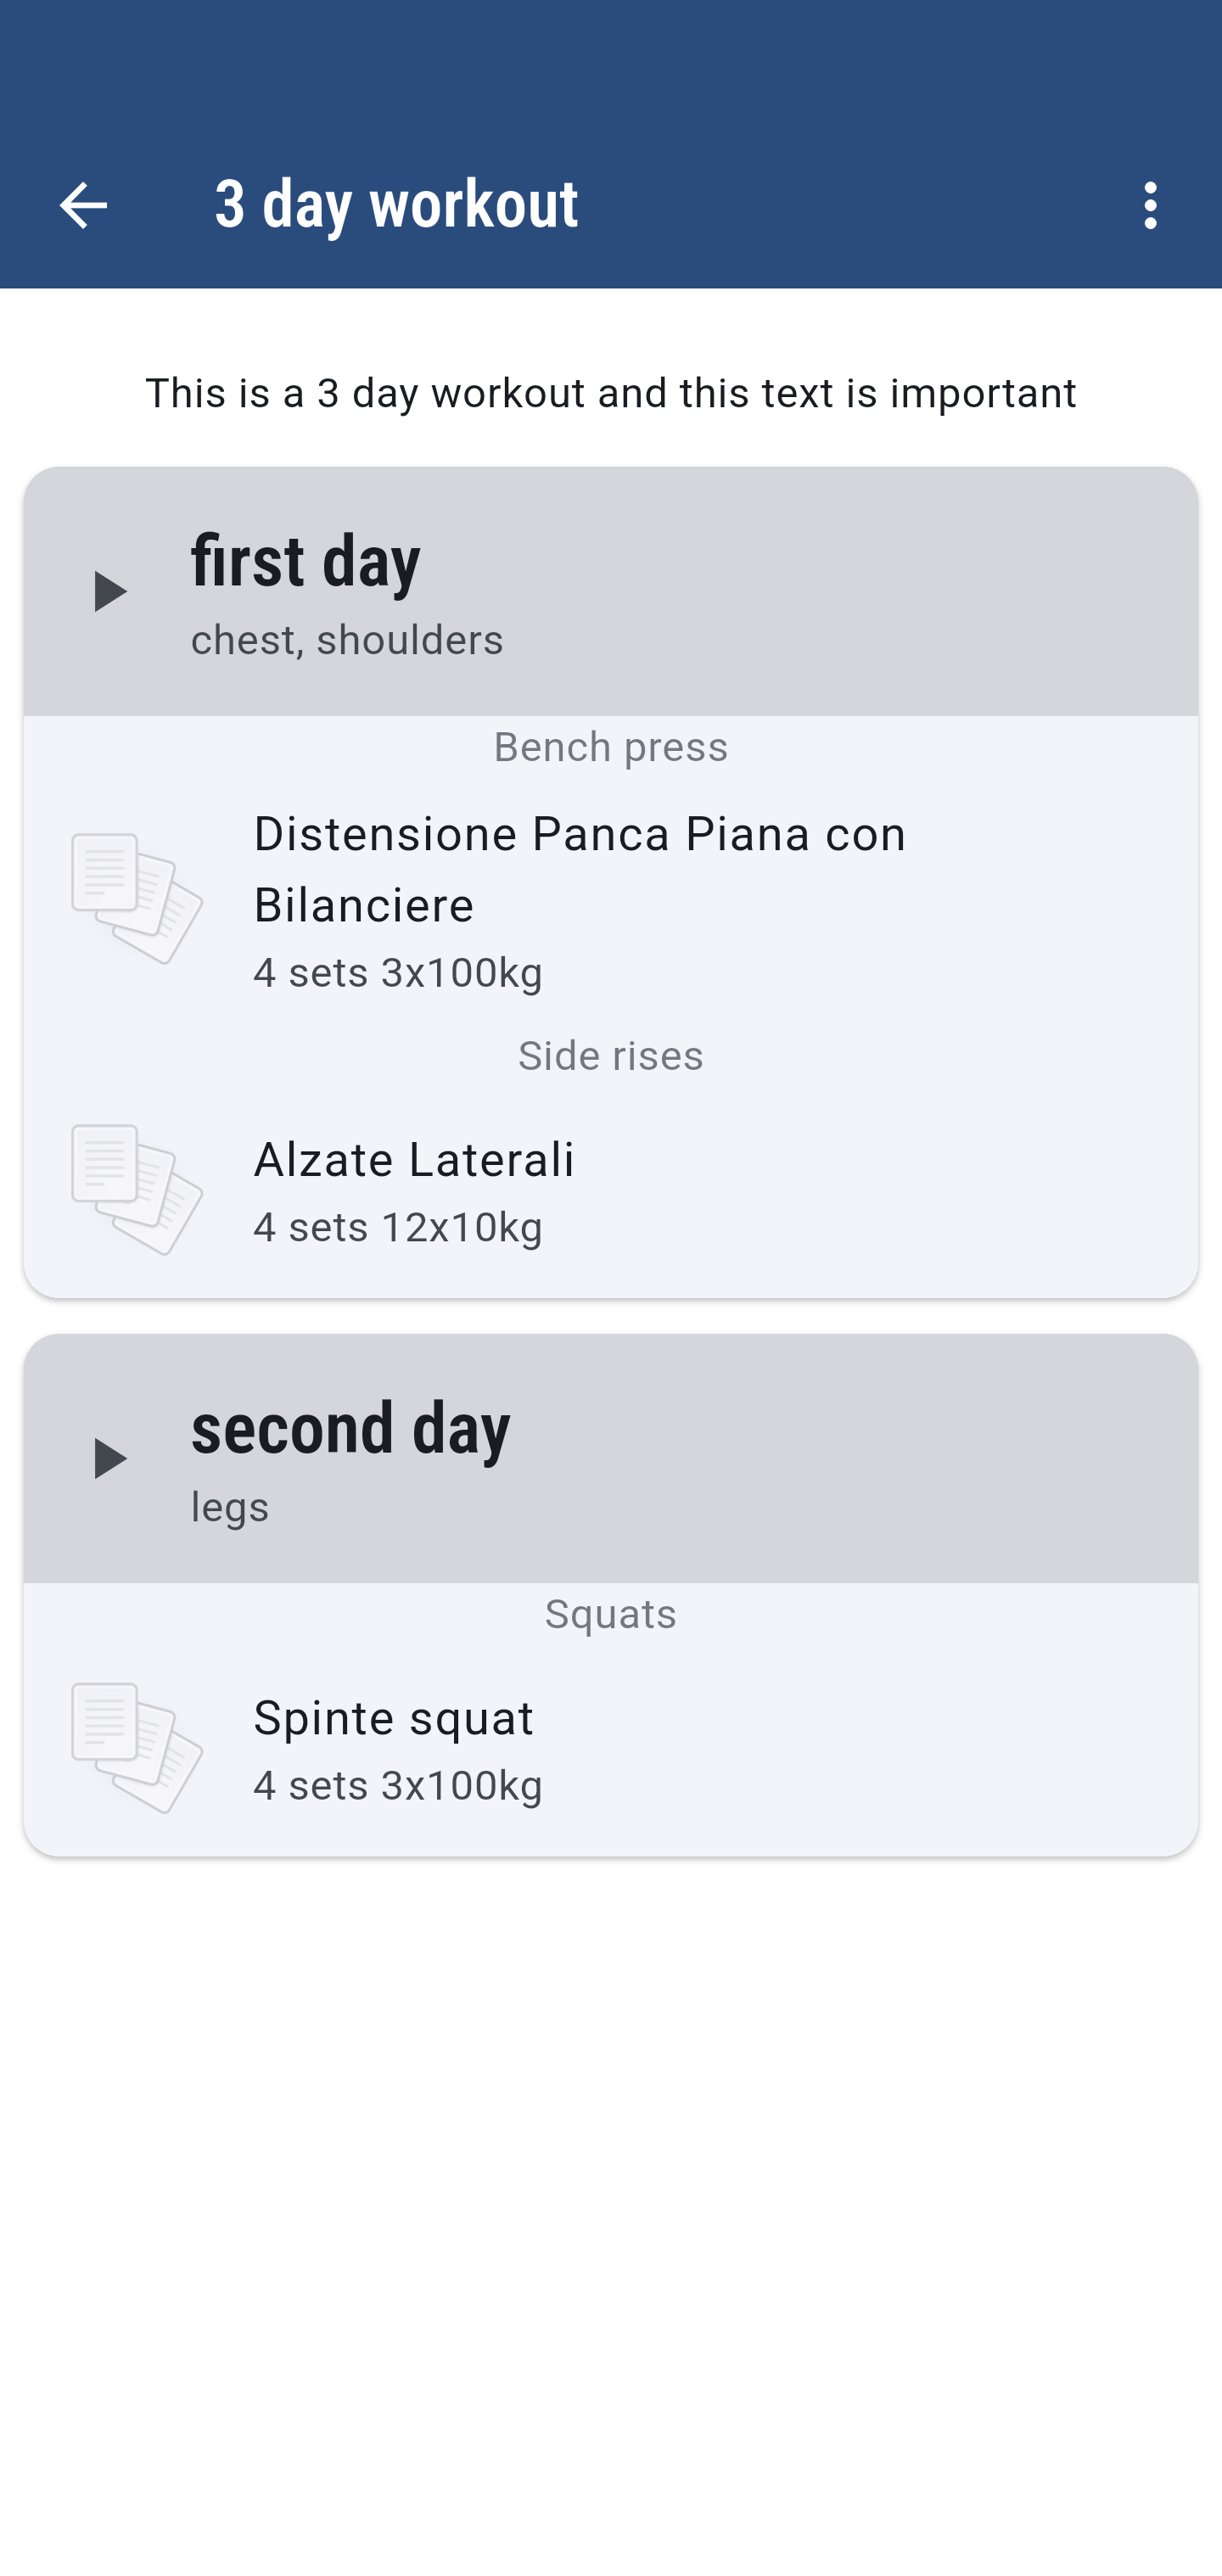Image resolution: width=1222 pixels, height=2576 pixels.
Task: Tap the 4 sets 12x10kg details
Action: coord(398,1227)
